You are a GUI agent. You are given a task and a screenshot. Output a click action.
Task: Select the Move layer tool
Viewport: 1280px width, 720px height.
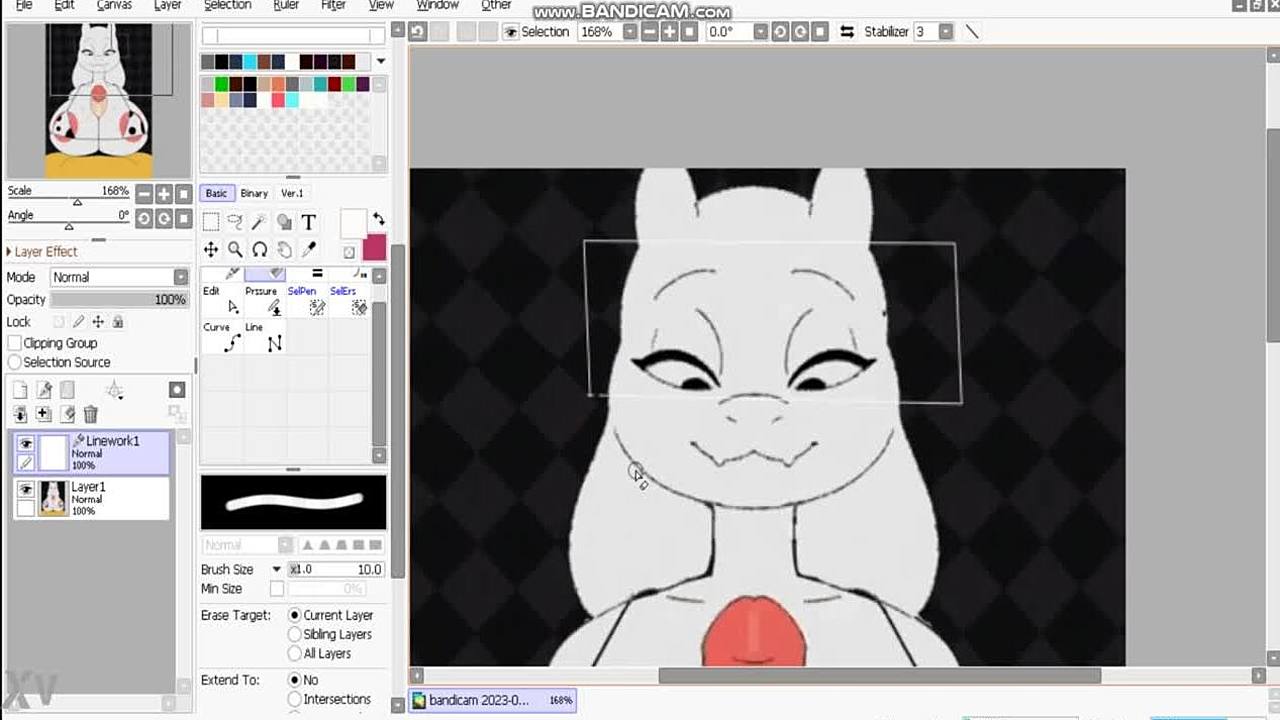point(211,249)
